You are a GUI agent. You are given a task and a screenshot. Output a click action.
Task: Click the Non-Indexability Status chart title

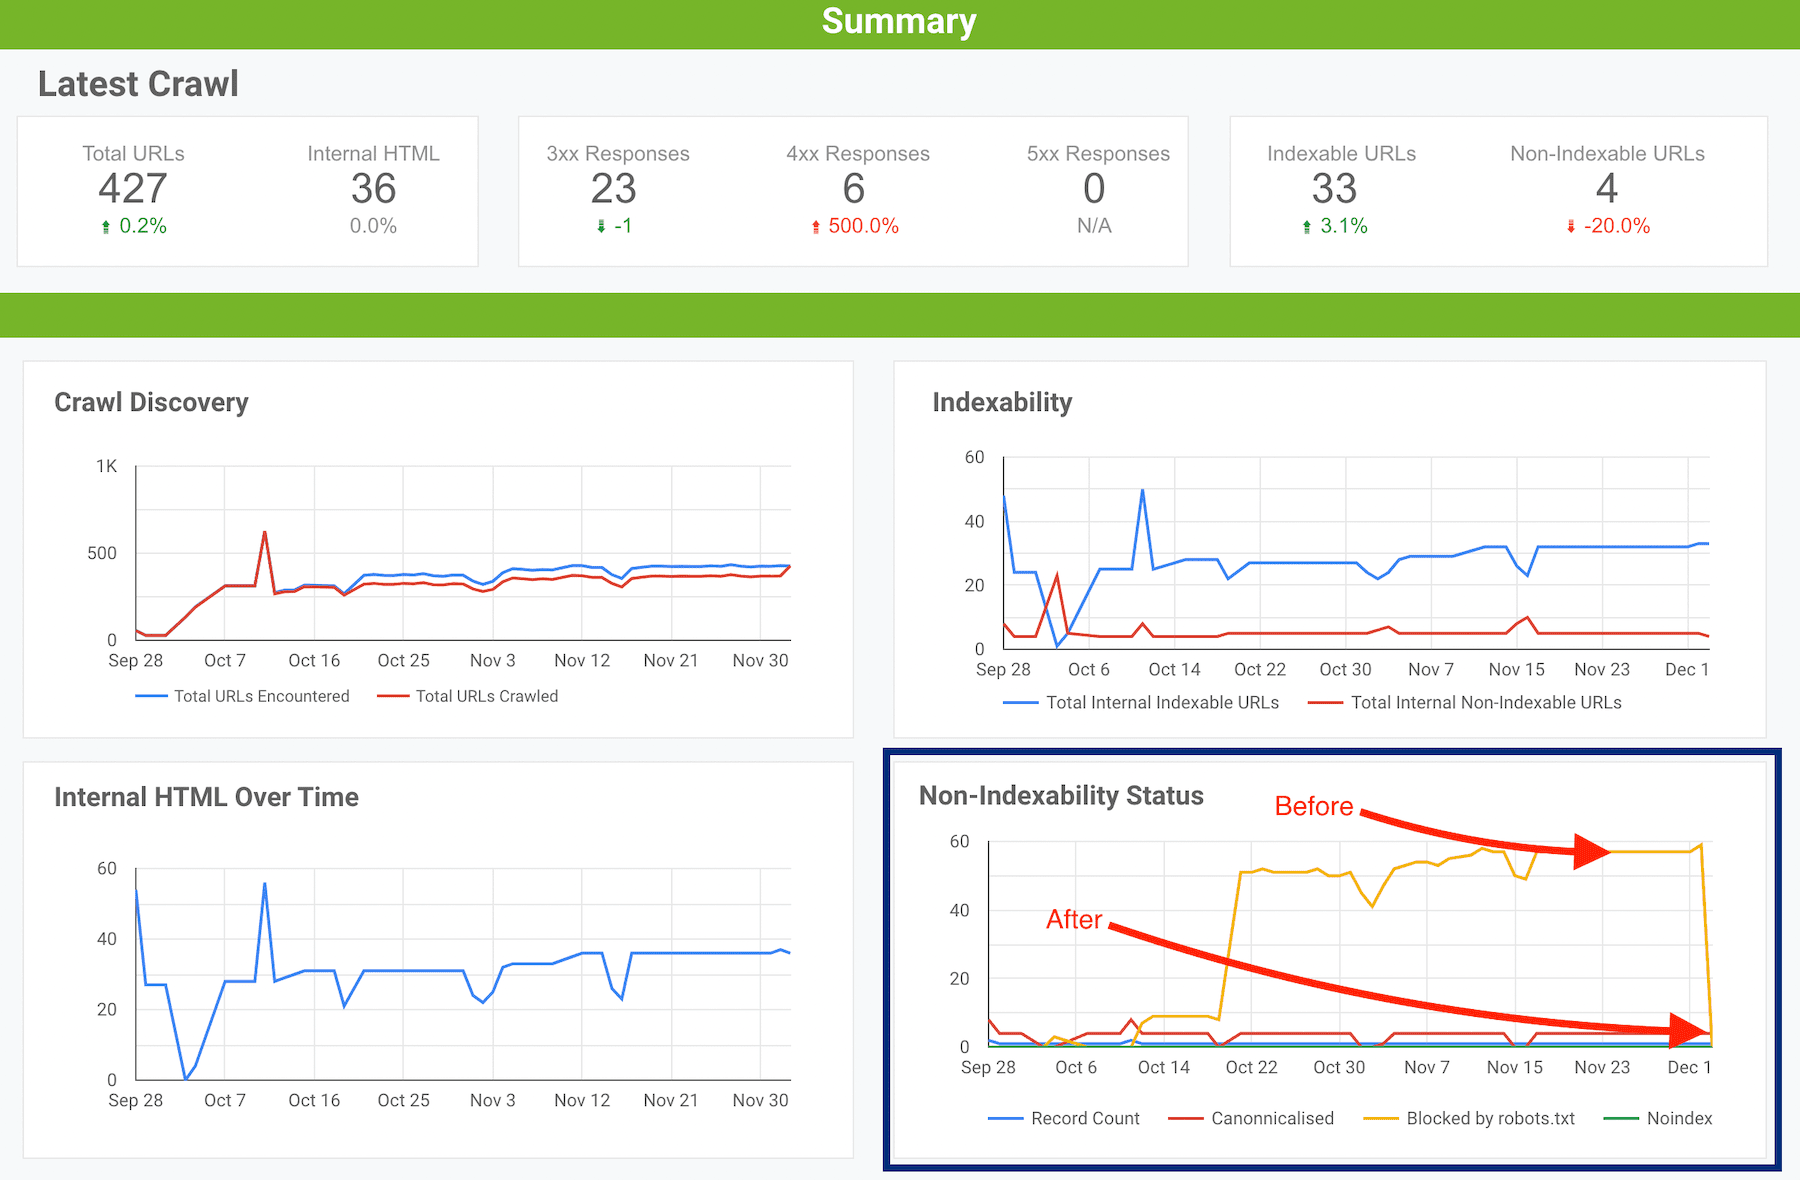(x=1061, y=795)
